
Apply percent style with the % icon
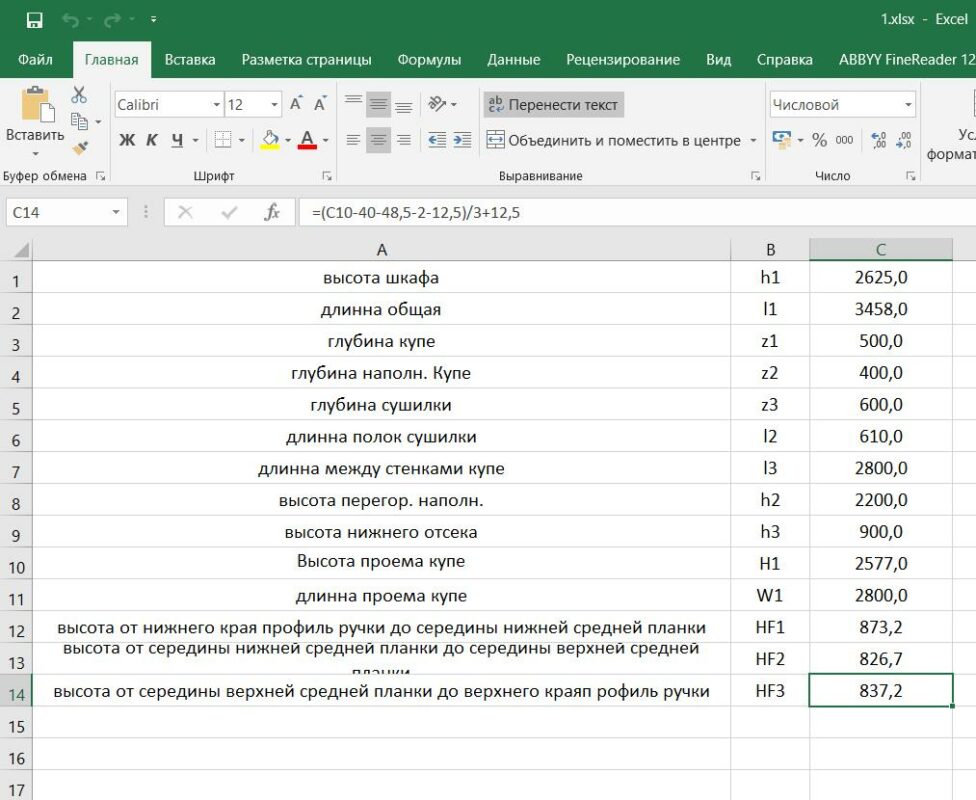pos(819,140)
